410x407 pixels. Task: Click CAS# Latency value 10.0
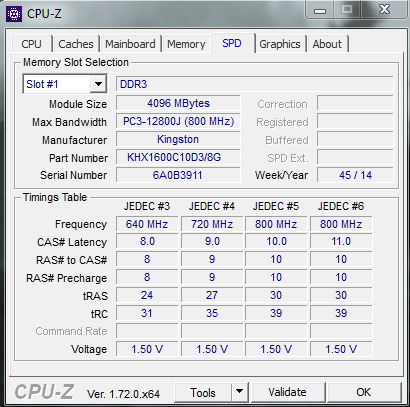coord(276,241)
